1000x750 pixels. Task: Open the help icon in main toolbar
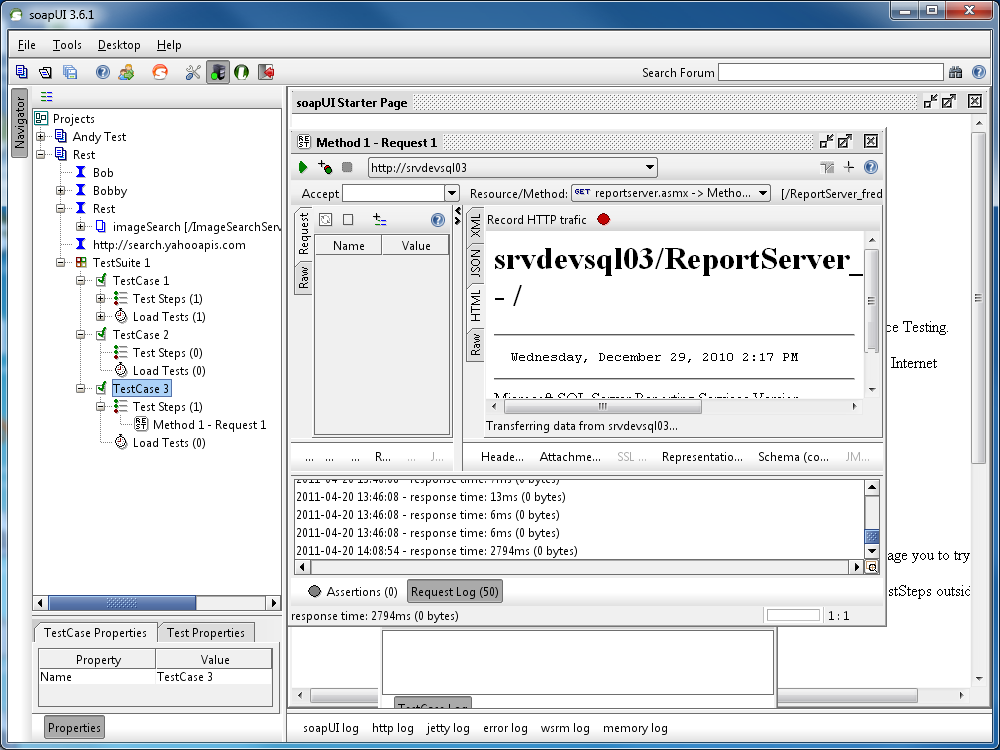[x=102, y=72]
